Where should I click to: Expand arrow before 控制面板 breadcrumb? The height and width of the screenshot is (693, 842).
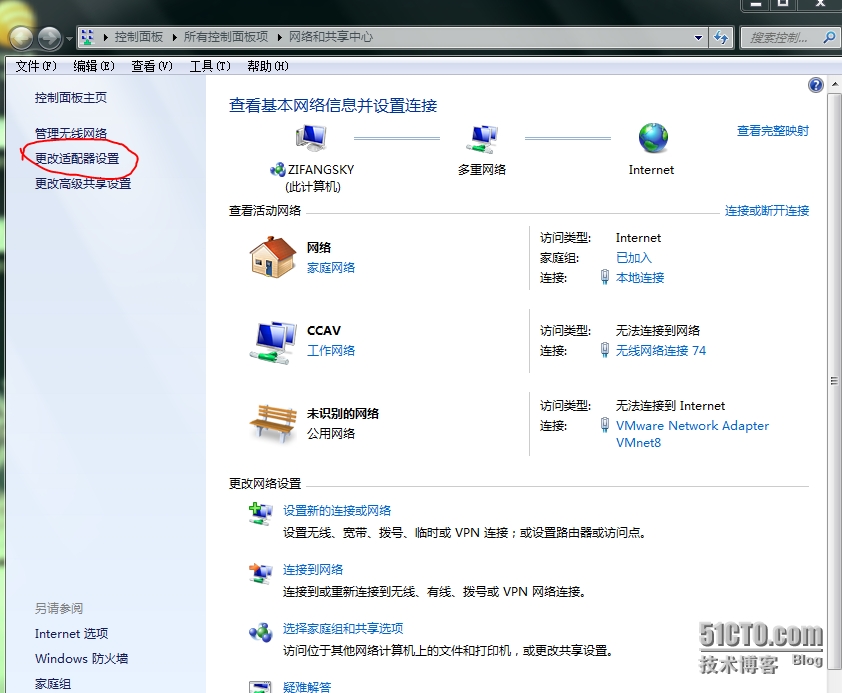106,37
